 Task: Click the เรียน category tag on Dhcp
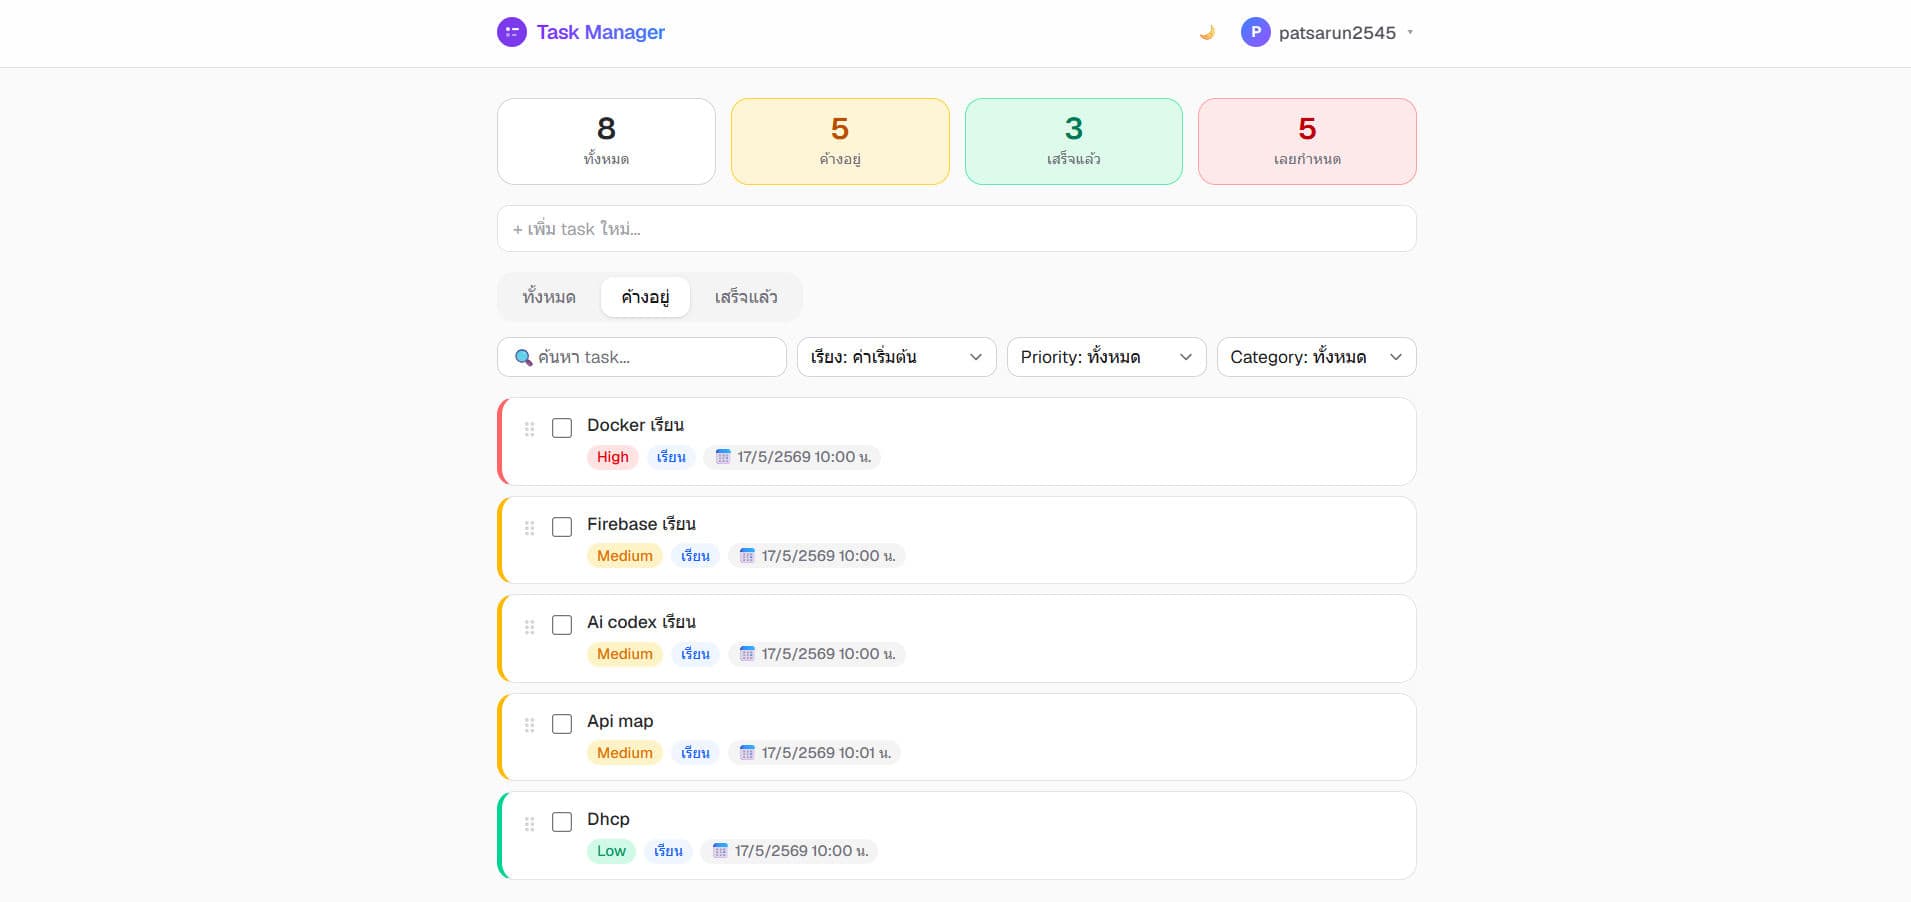tap(668, 851)
